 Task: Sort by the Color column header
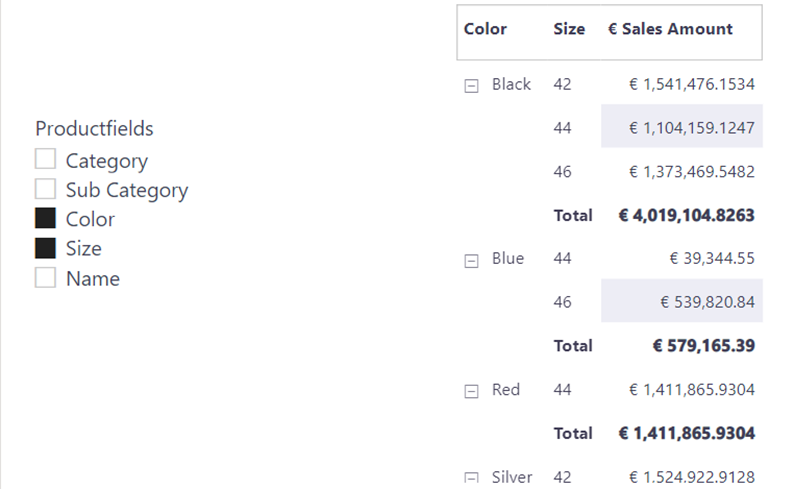tap(485, 30)
